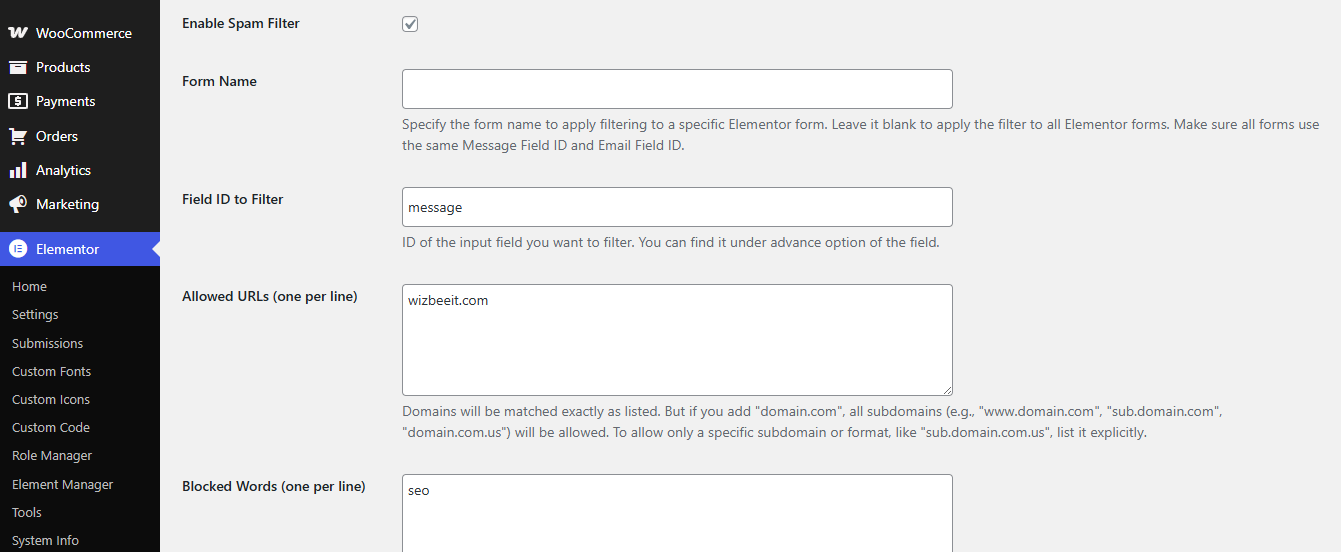Open Custom Icons in sidebar

coord(51,399)
